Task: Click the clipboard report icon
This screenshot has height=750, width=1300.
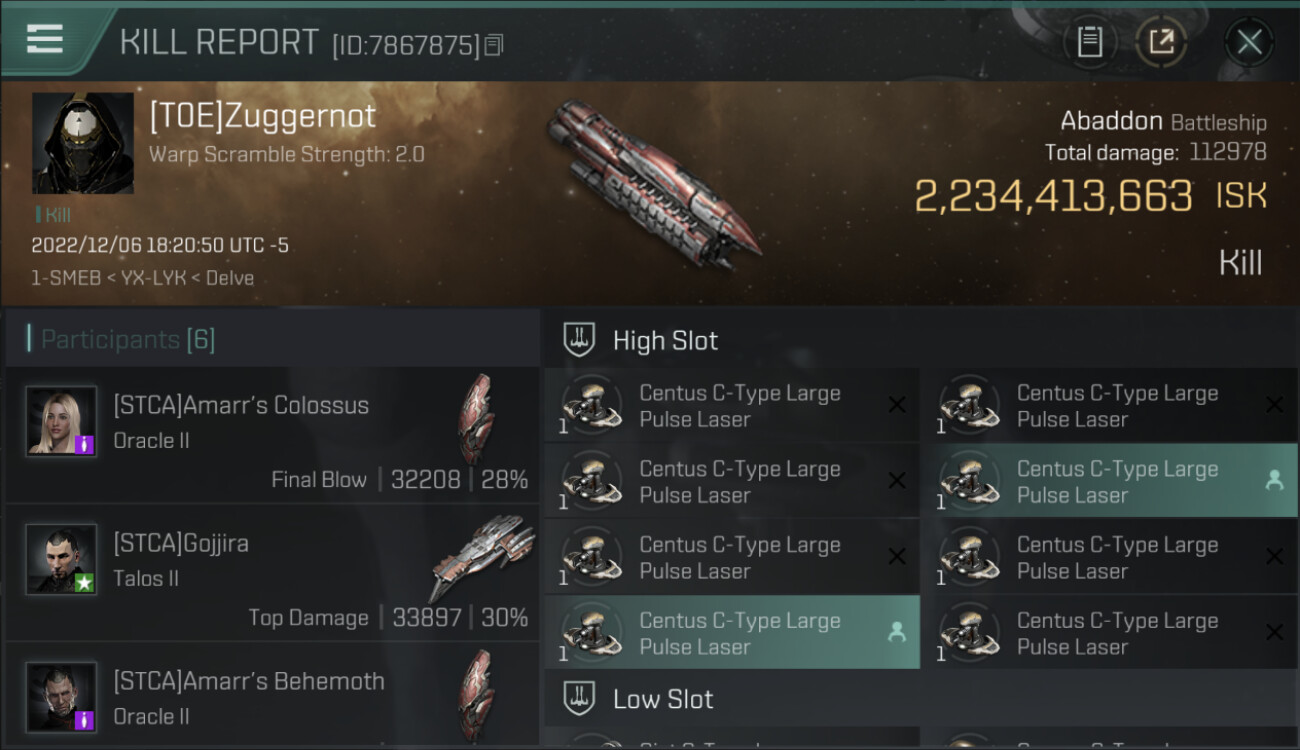Action: [1090, 42]
